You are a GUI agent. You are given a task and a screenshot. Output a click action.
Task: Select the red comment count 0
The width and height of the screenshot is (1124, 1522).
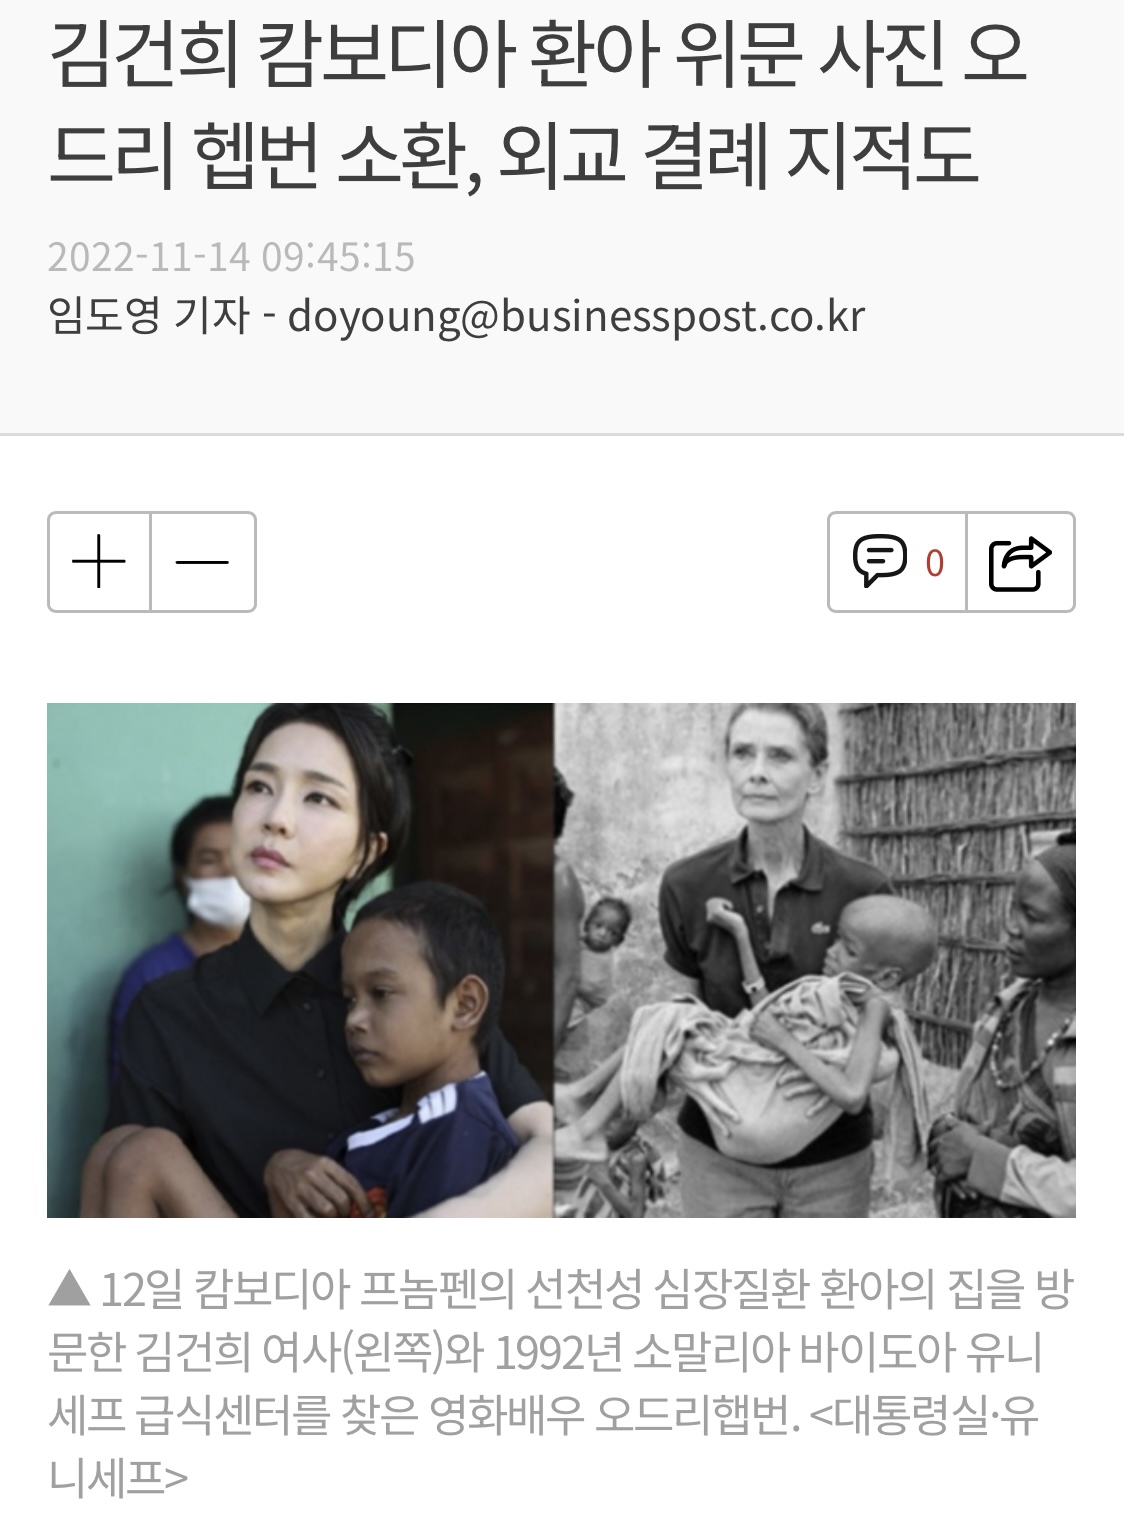click(x=935, y=563)
